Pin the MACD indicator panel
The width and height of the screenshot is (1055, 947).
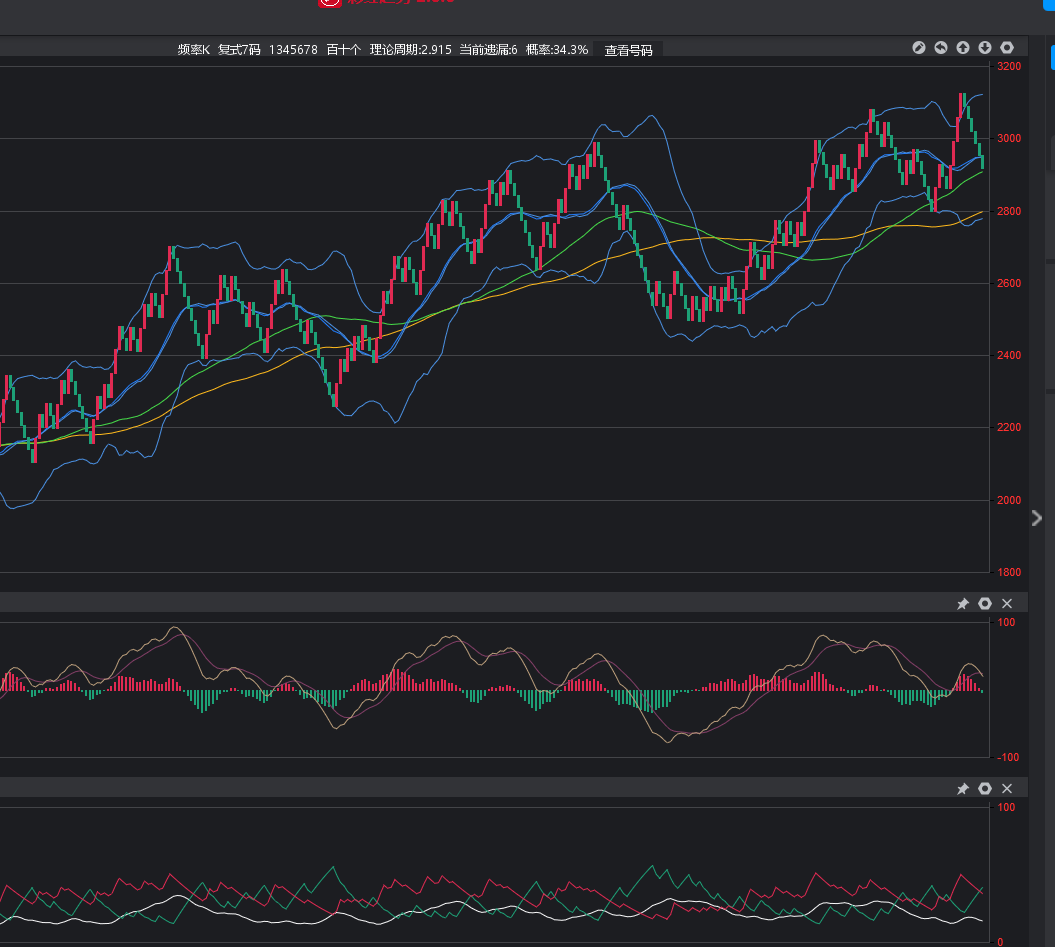click(x=963, y=603)
